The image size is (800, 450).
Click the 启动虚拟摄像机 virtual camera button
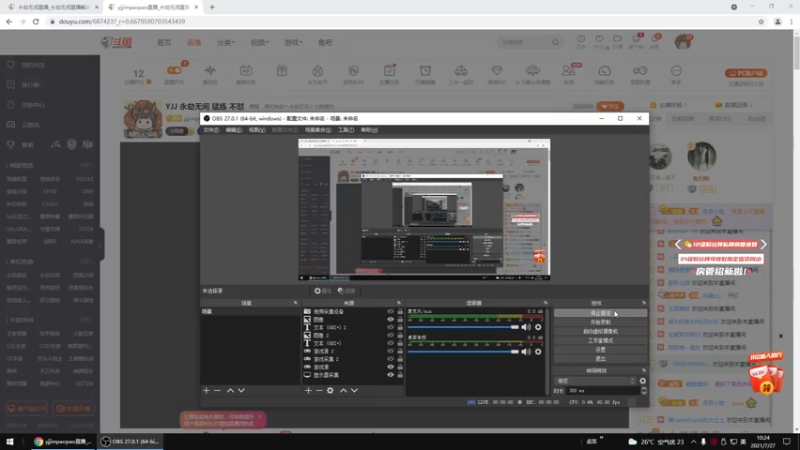point(601,332)
